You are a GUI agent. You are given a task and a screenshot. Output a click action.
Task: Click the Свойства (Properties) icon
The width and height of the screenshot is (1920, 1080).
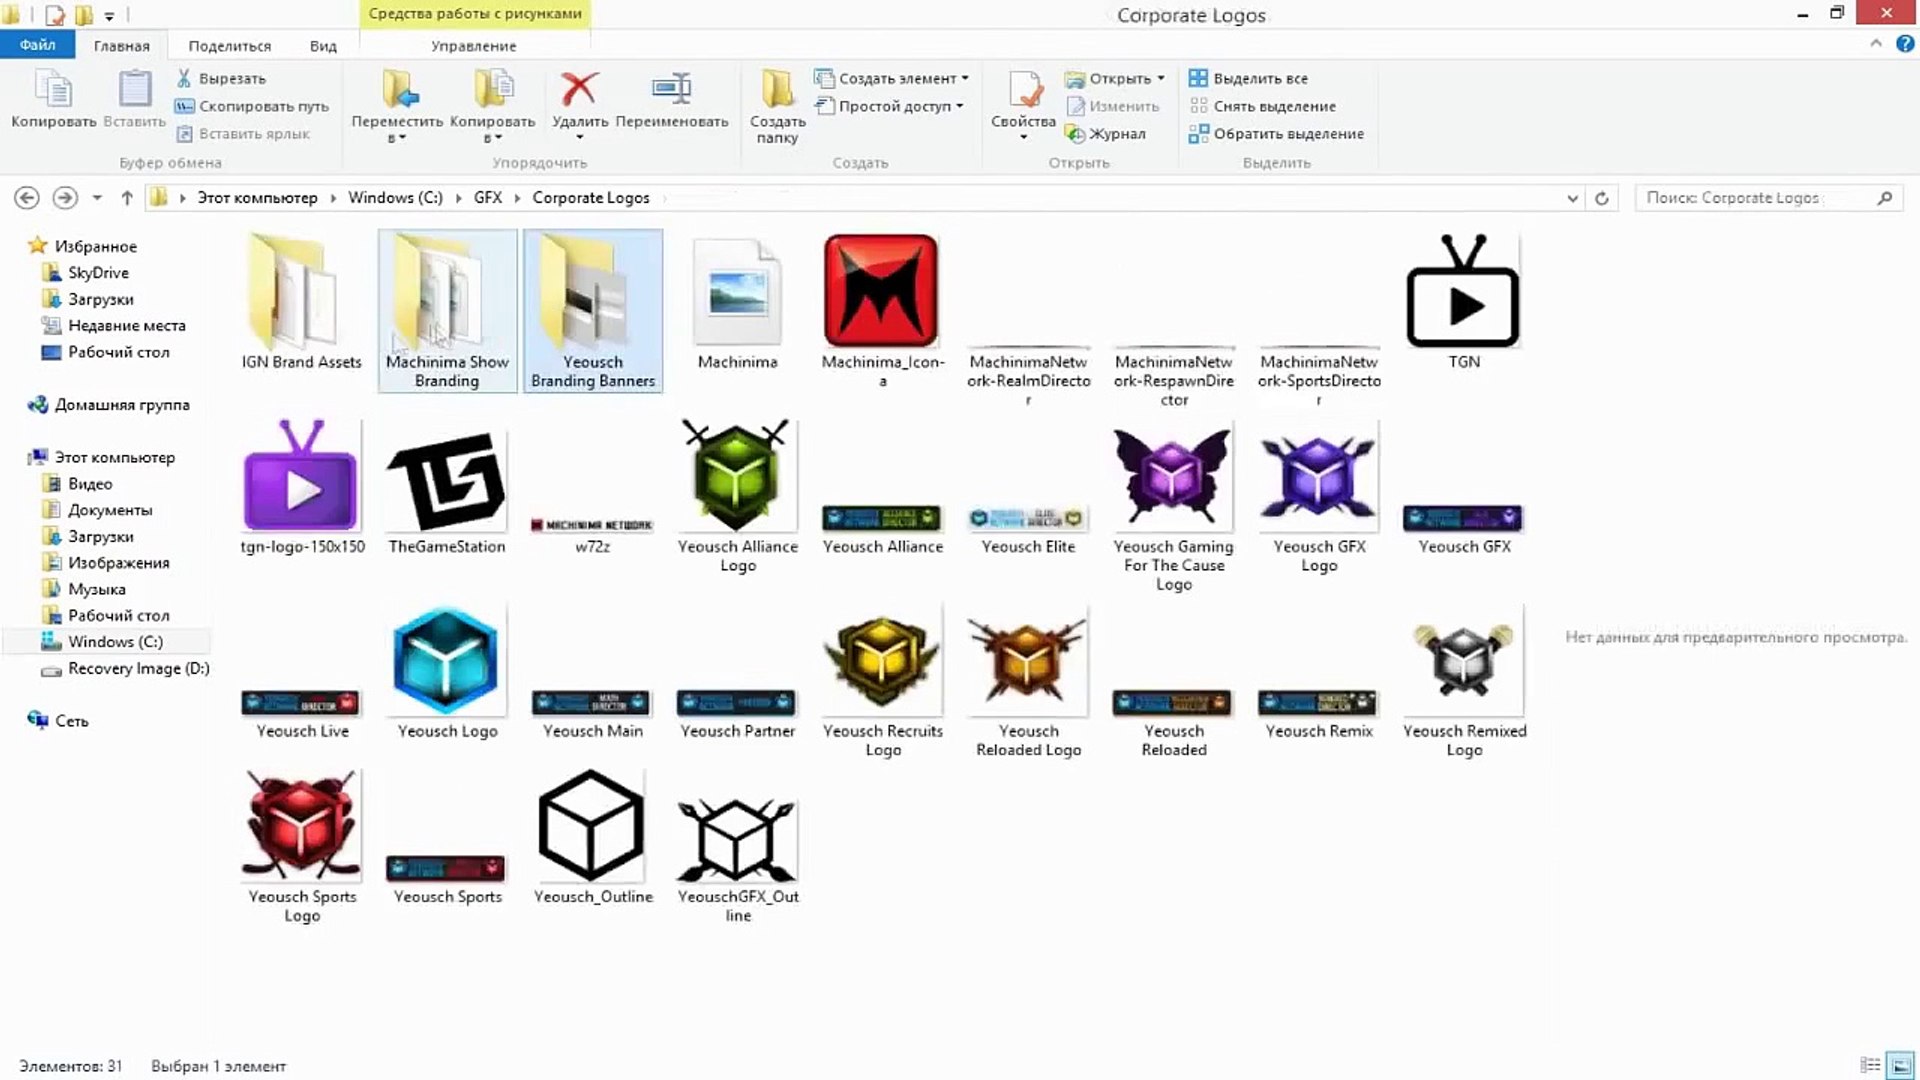click(1024, 90)
